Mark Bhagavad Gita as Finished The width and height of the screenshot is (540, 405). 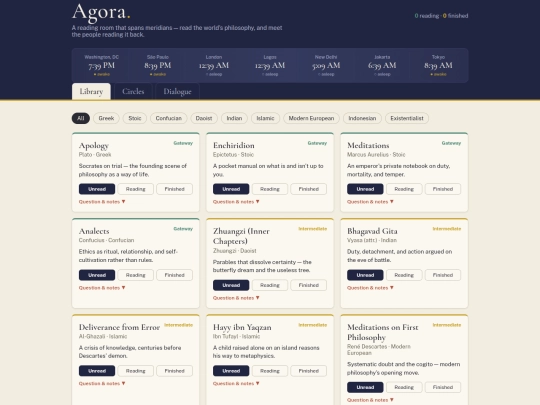pyautogui.click(x=443, y=275)
